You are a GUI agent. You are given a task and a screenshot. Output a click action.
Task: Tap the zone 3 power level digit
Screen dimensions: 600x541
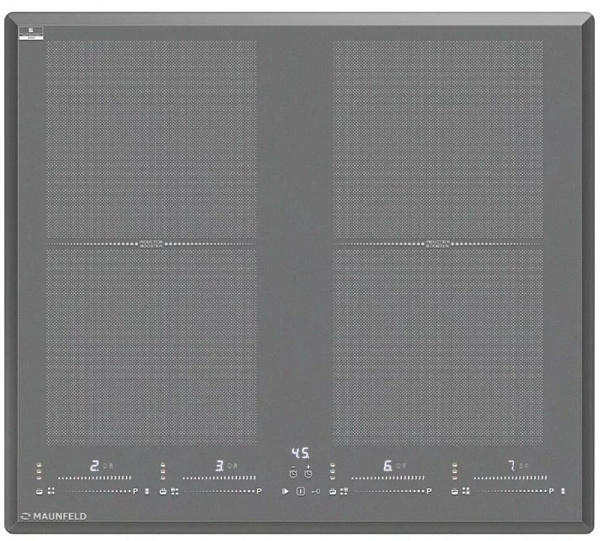pyautogui.click(x=218, y=465)
